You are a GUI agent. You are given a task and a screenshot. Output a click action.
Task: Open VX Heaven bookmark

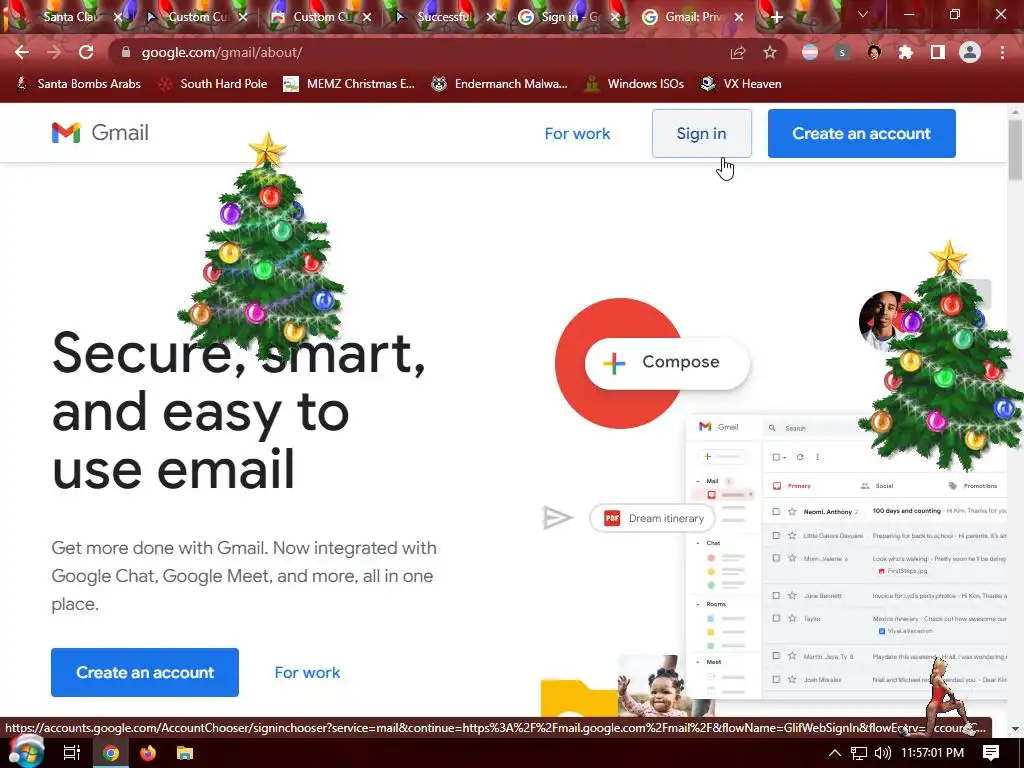click(741, 84)
